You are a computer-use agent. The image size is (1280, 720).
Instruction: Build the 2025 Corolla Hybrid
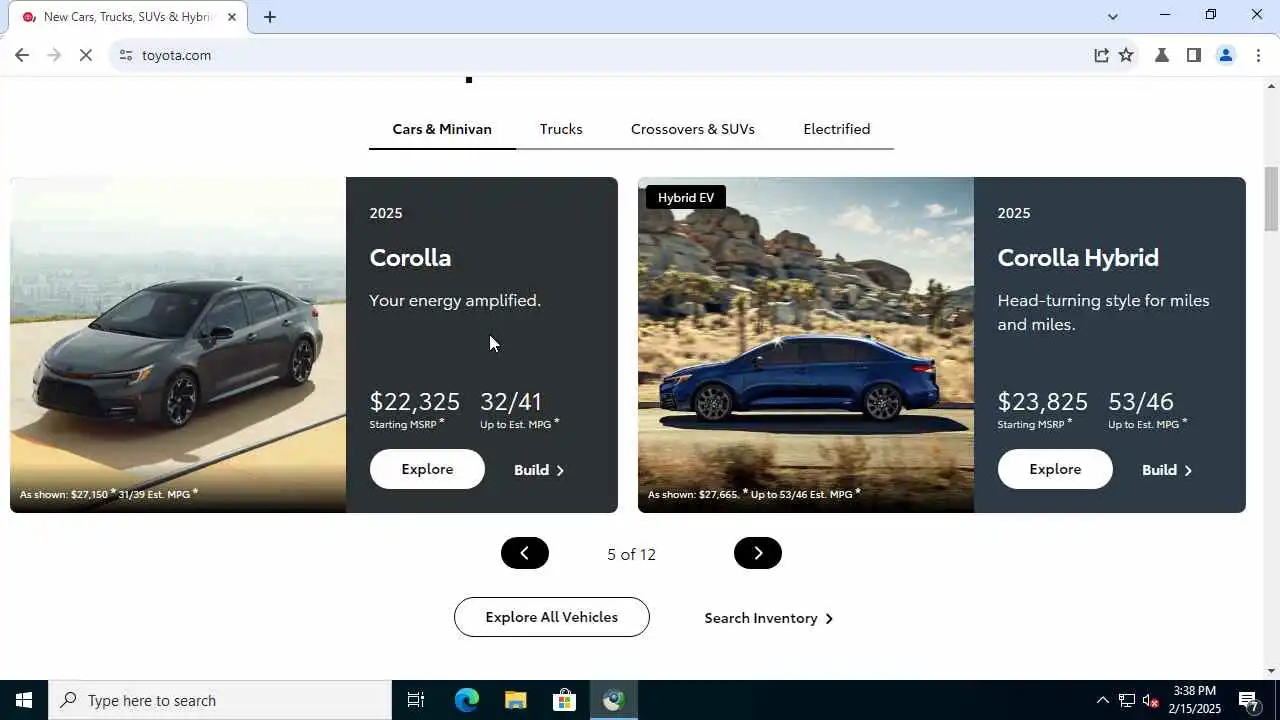[1167, 470]
